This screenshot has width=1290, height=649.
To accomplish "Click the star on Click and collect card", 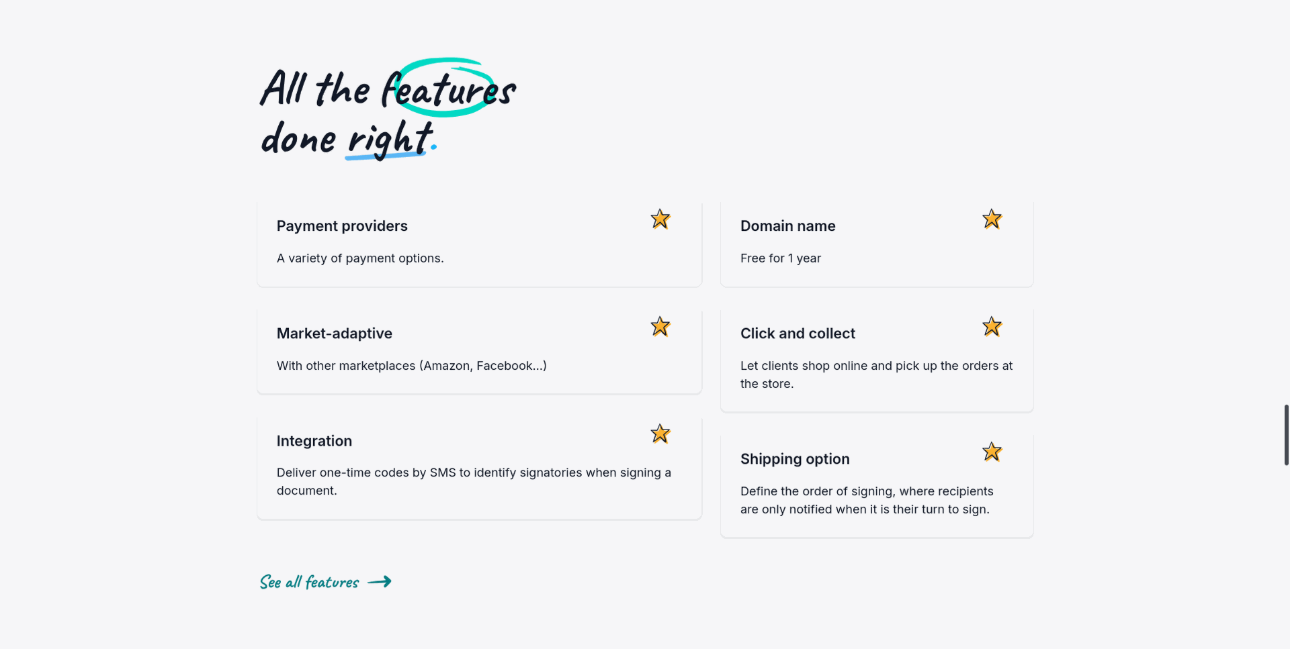I will (991, 326).
